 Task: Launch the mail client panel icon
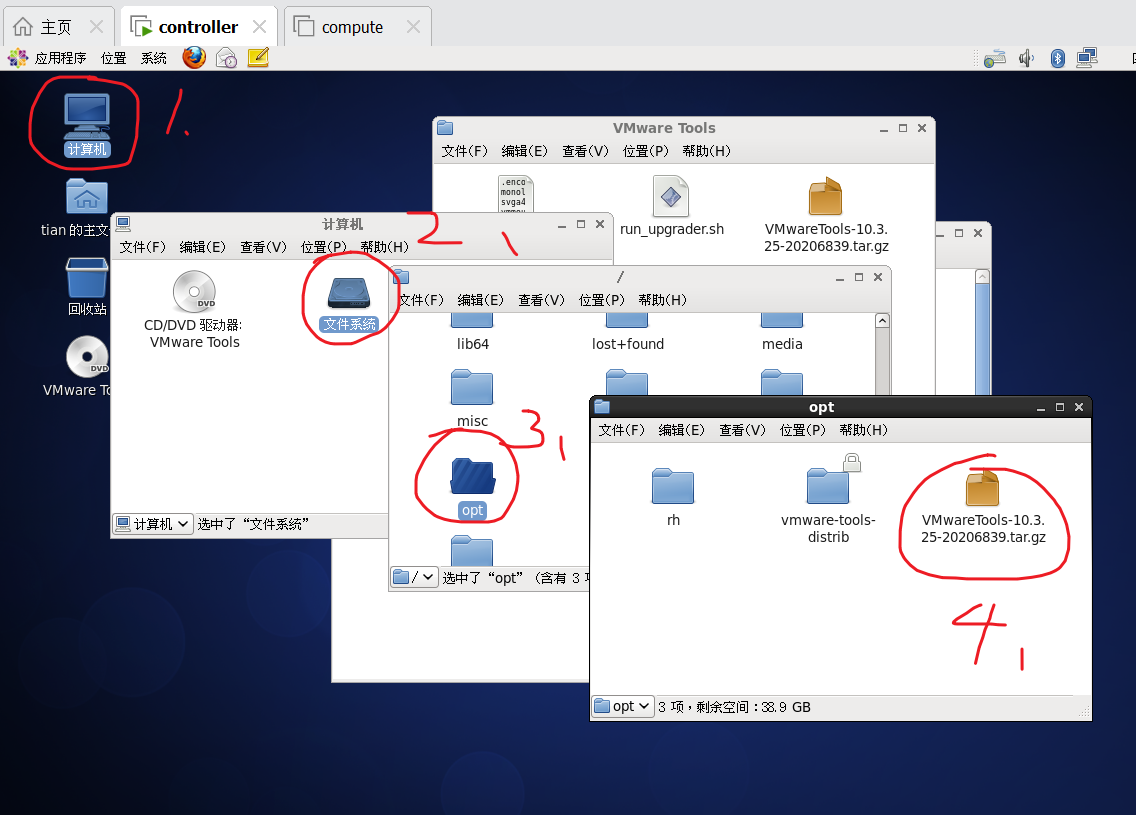pos(226,57)
